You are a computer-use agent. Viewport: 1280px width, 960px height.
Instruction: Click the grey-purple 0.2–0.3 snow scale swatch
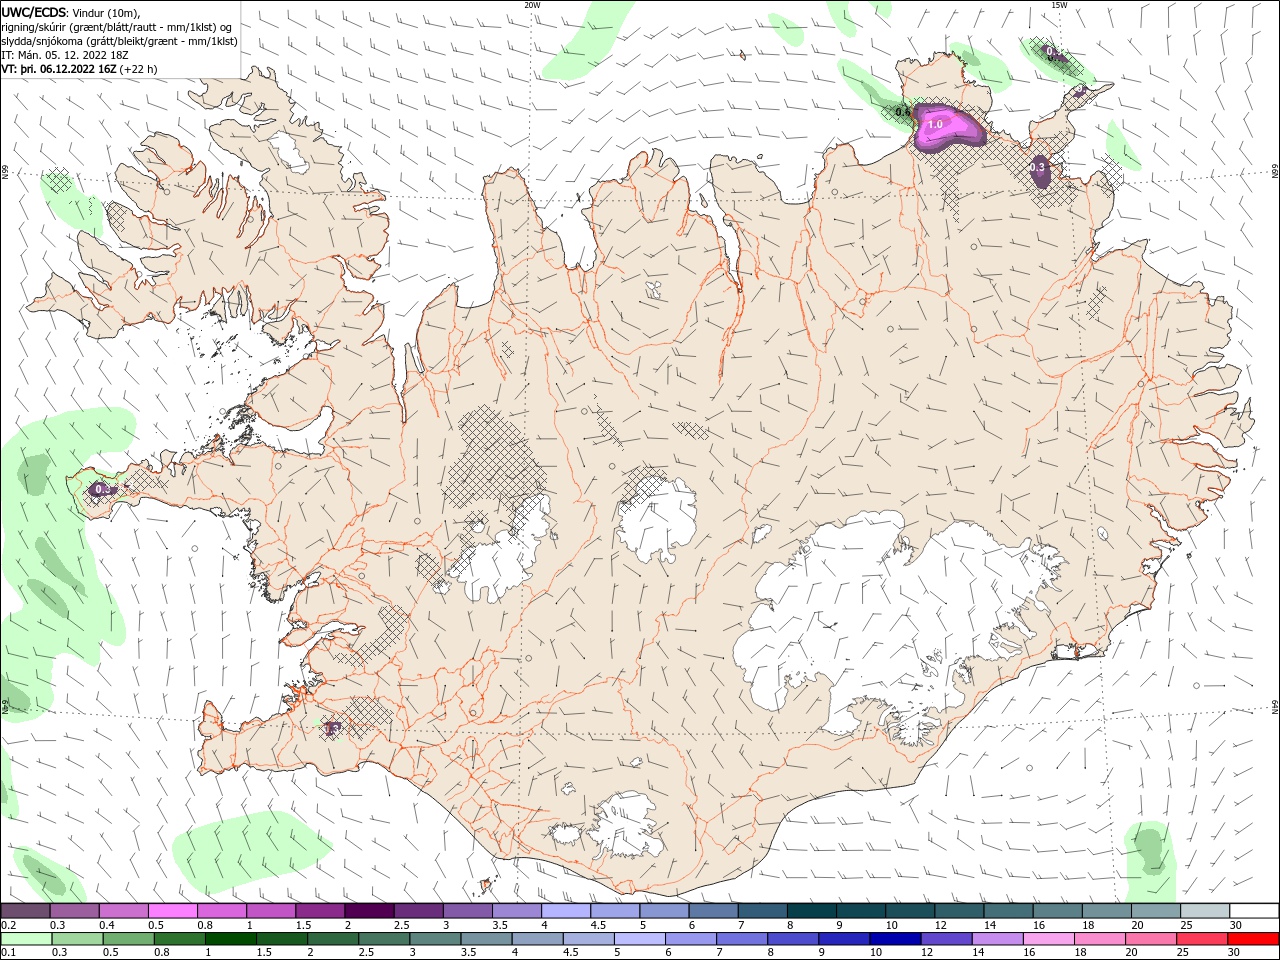[x=25, y=911]
